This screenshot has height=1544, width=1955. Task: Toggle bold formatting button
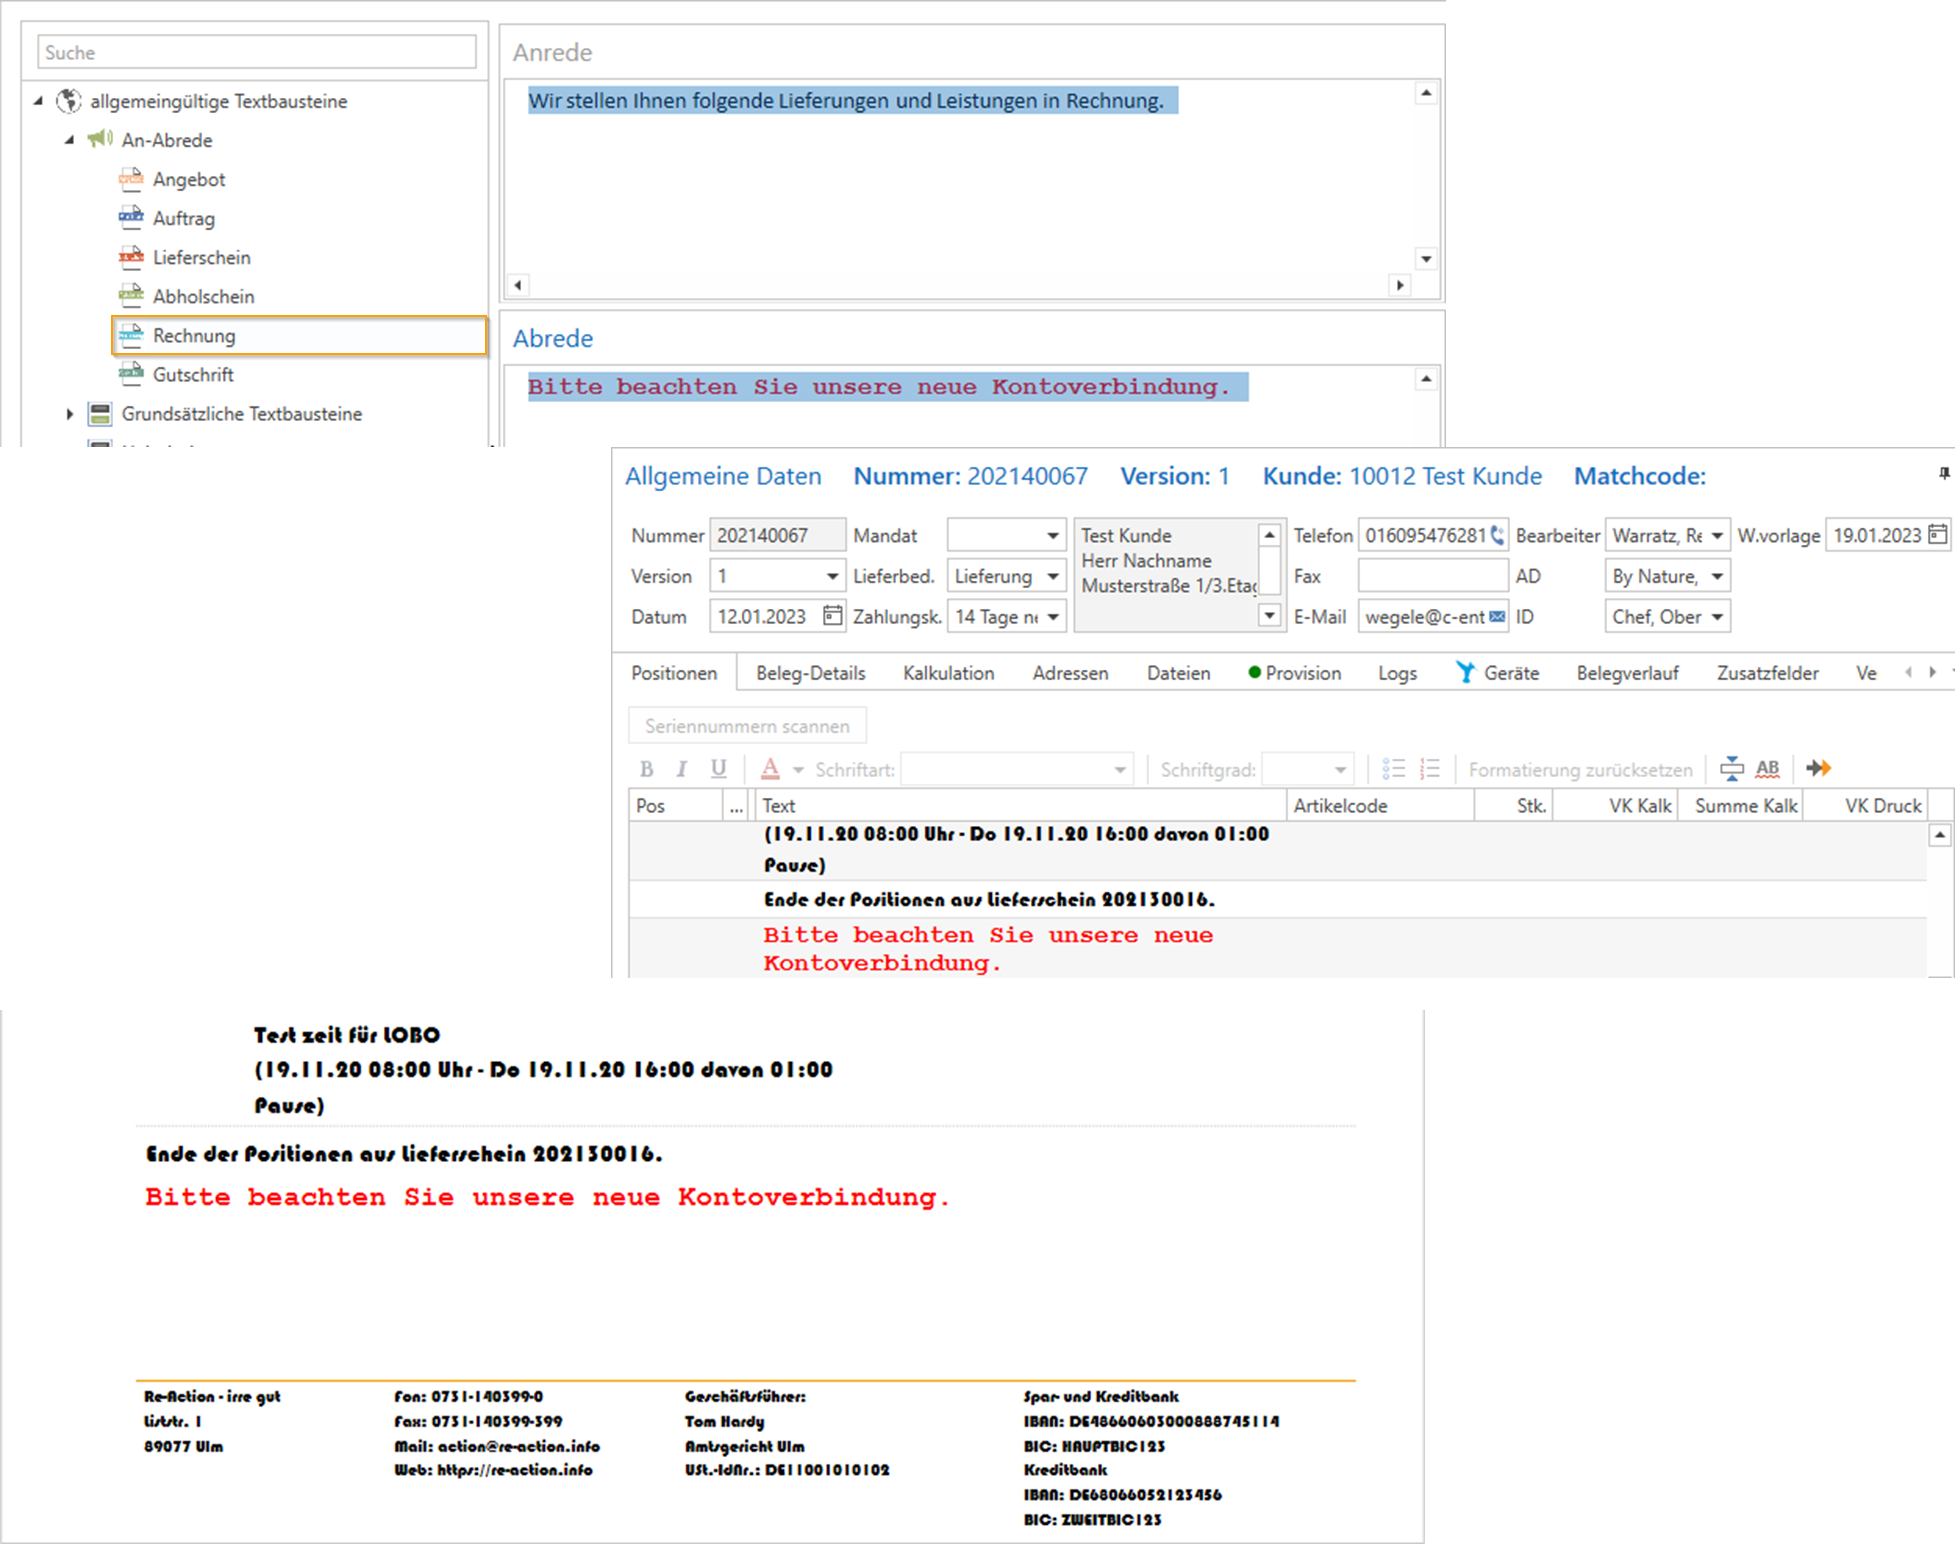click(x=647, y=769)
